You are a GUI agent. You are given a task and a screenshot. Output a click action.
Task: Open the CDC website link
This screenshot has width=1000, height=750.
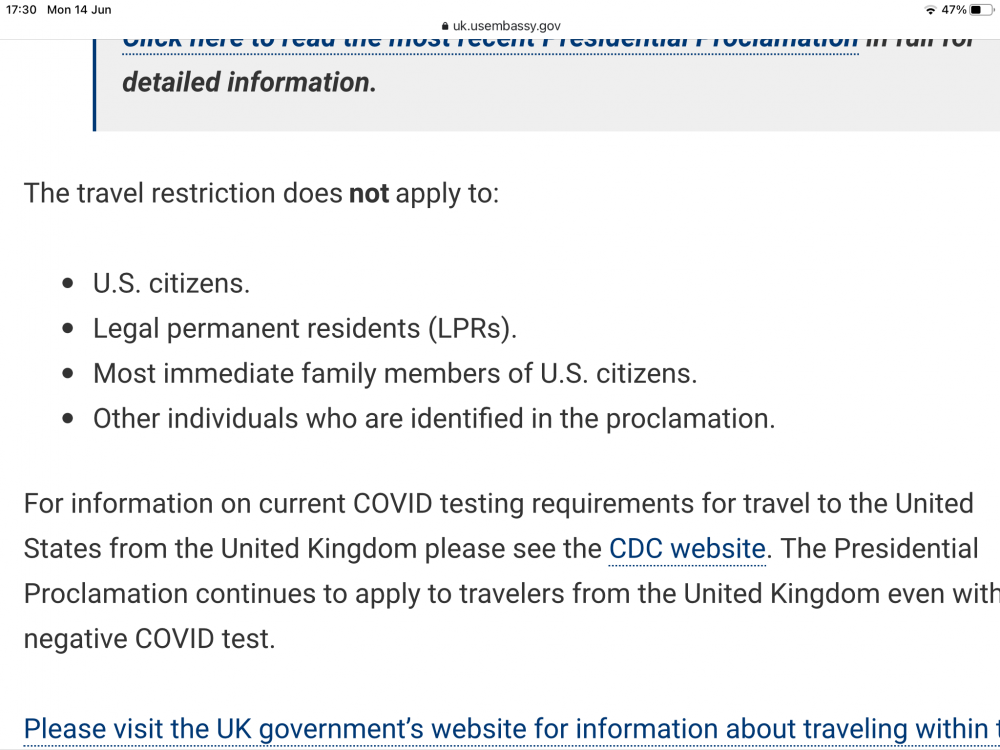click(687, 549)
